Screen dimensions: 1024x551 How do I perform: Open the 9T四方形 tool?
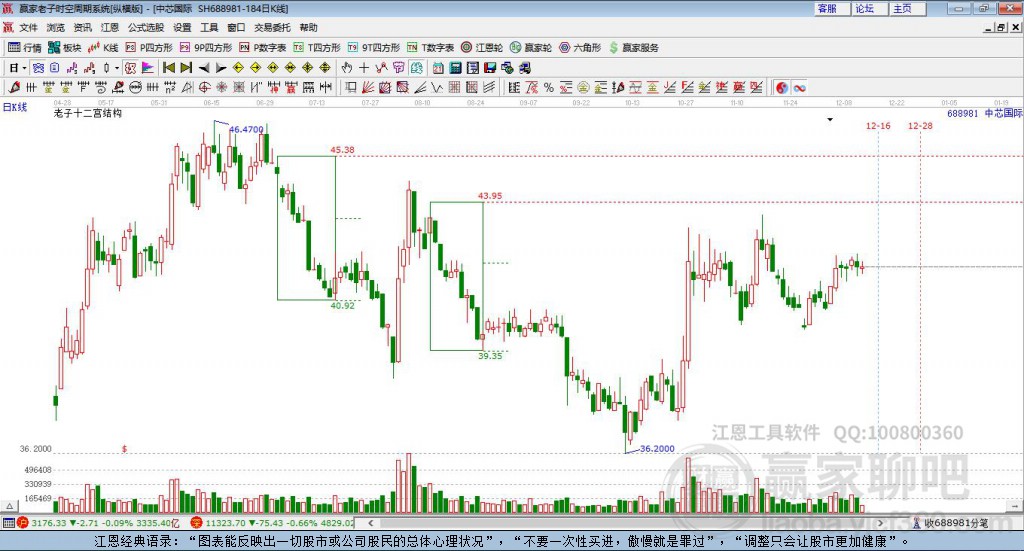374,48
